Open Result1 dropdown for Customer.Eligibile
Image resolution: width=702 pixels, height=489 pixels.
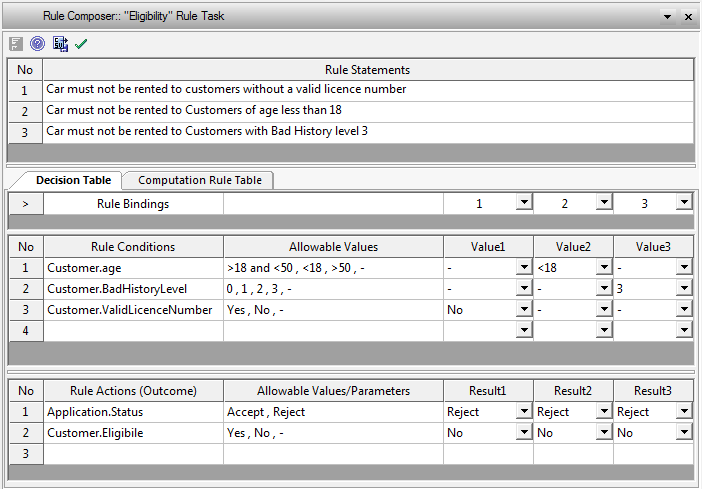point(524,432)
